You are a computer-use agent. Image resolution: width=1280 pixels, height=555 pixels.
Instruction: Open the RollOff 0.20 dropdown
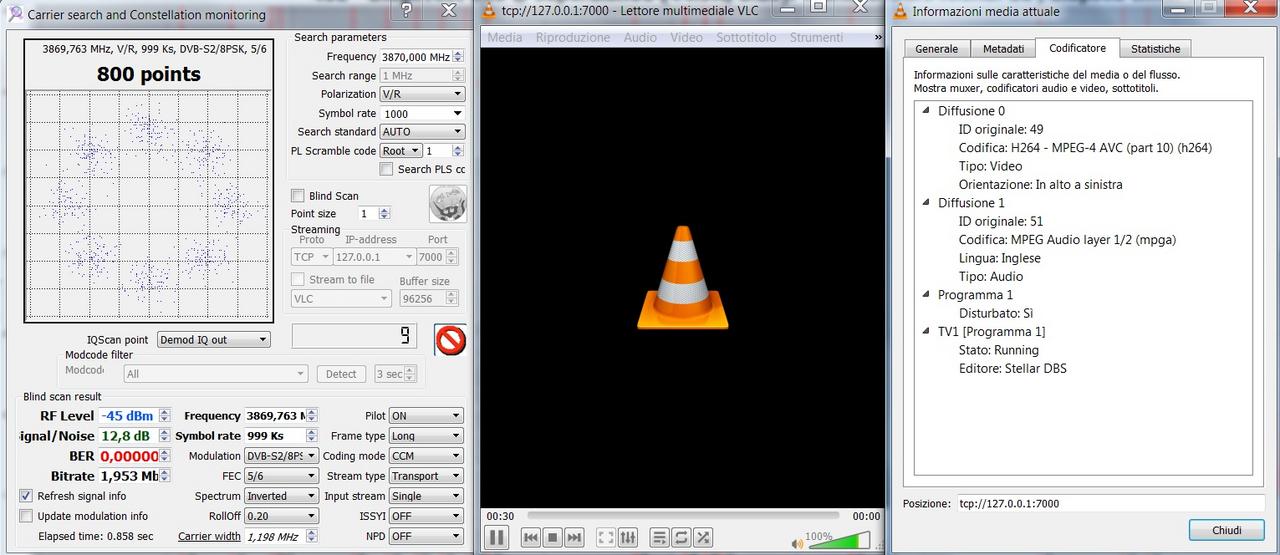pyautogui.click(x=281, y=516)
